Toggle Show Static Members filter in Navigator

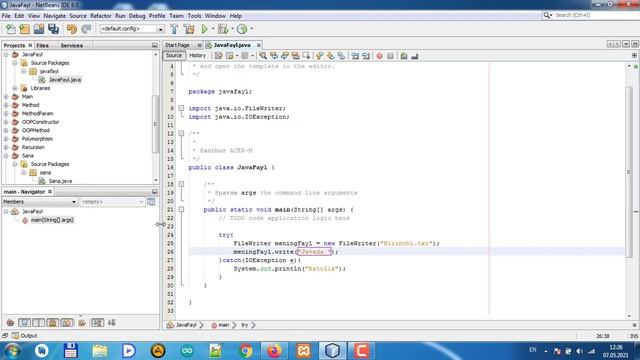[x=38, y=323]
